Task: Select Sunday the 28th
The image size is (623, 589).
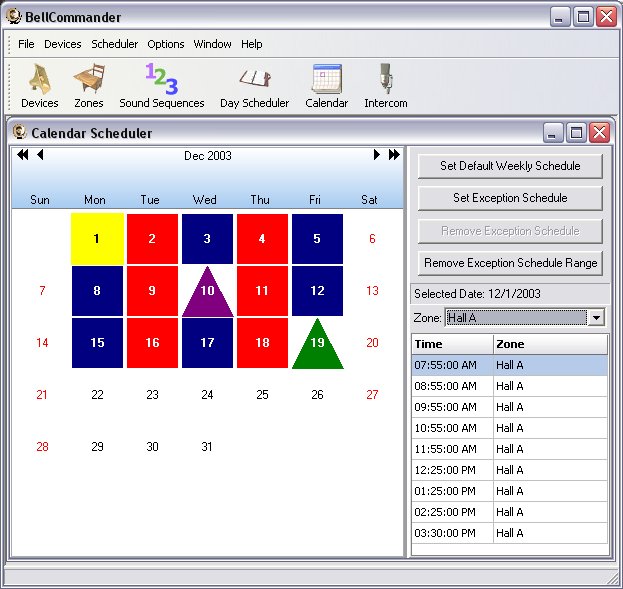Action: coord(42,447)
